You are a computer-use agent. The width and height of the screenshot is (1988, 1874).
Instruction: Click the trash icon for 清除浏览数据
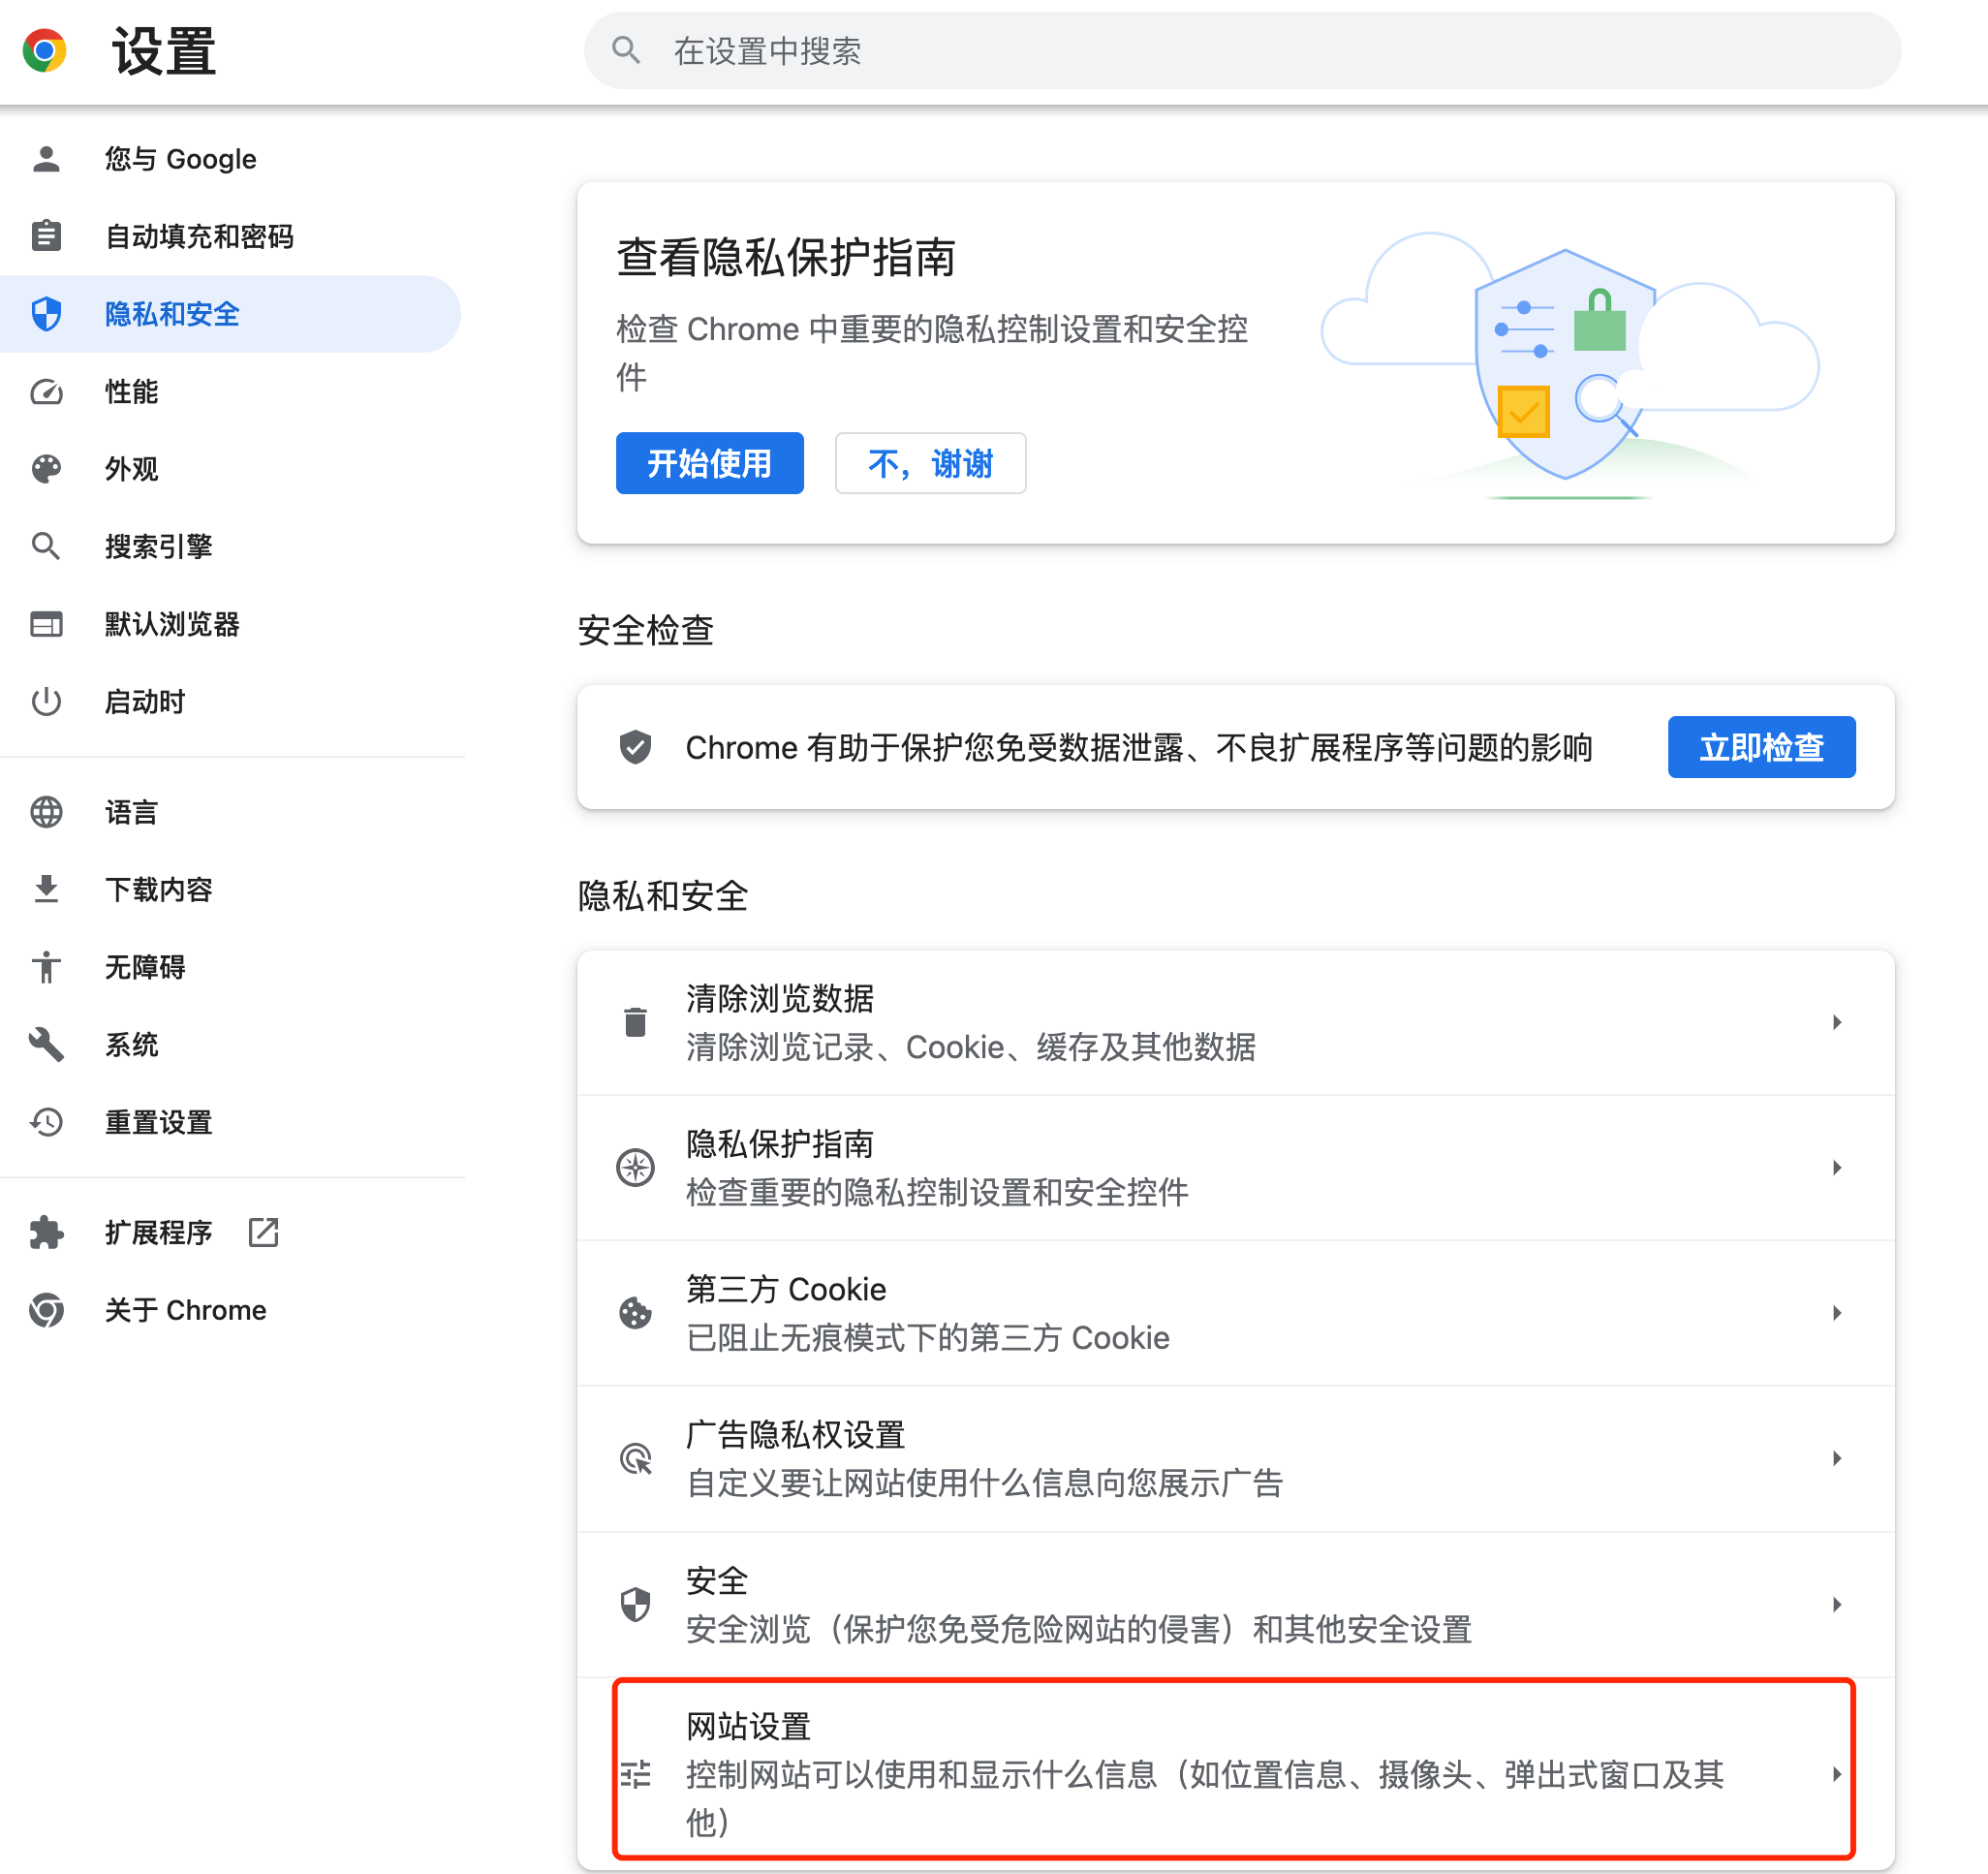pyautogui.click(x=635, y=1022)
